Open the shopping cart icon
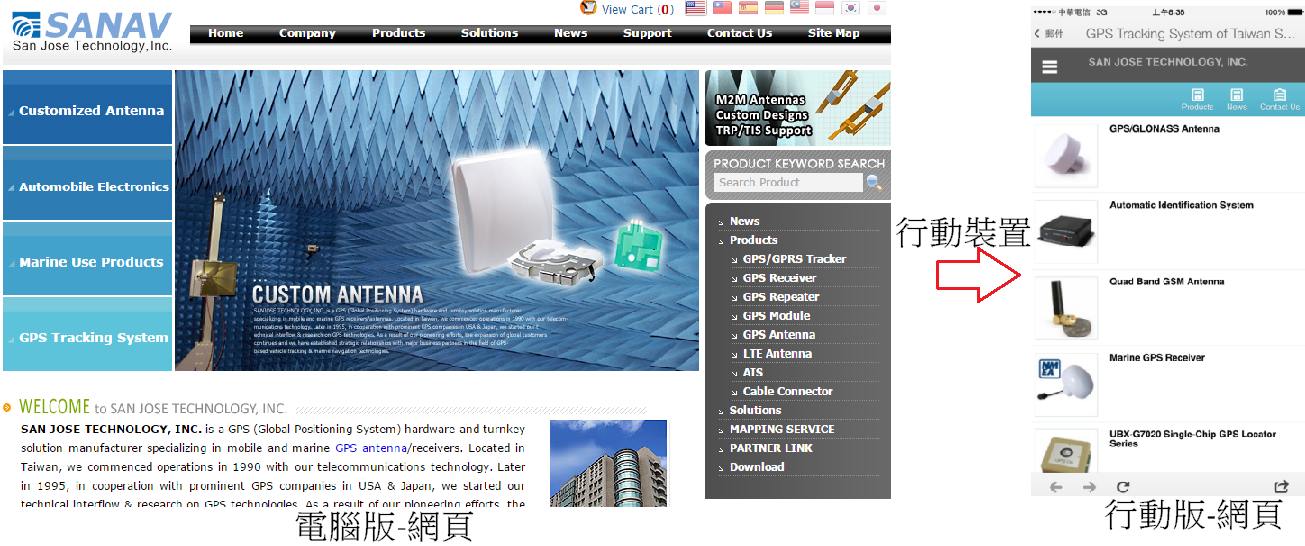Viewport: 1305px width, 546px height. [589, 9]
